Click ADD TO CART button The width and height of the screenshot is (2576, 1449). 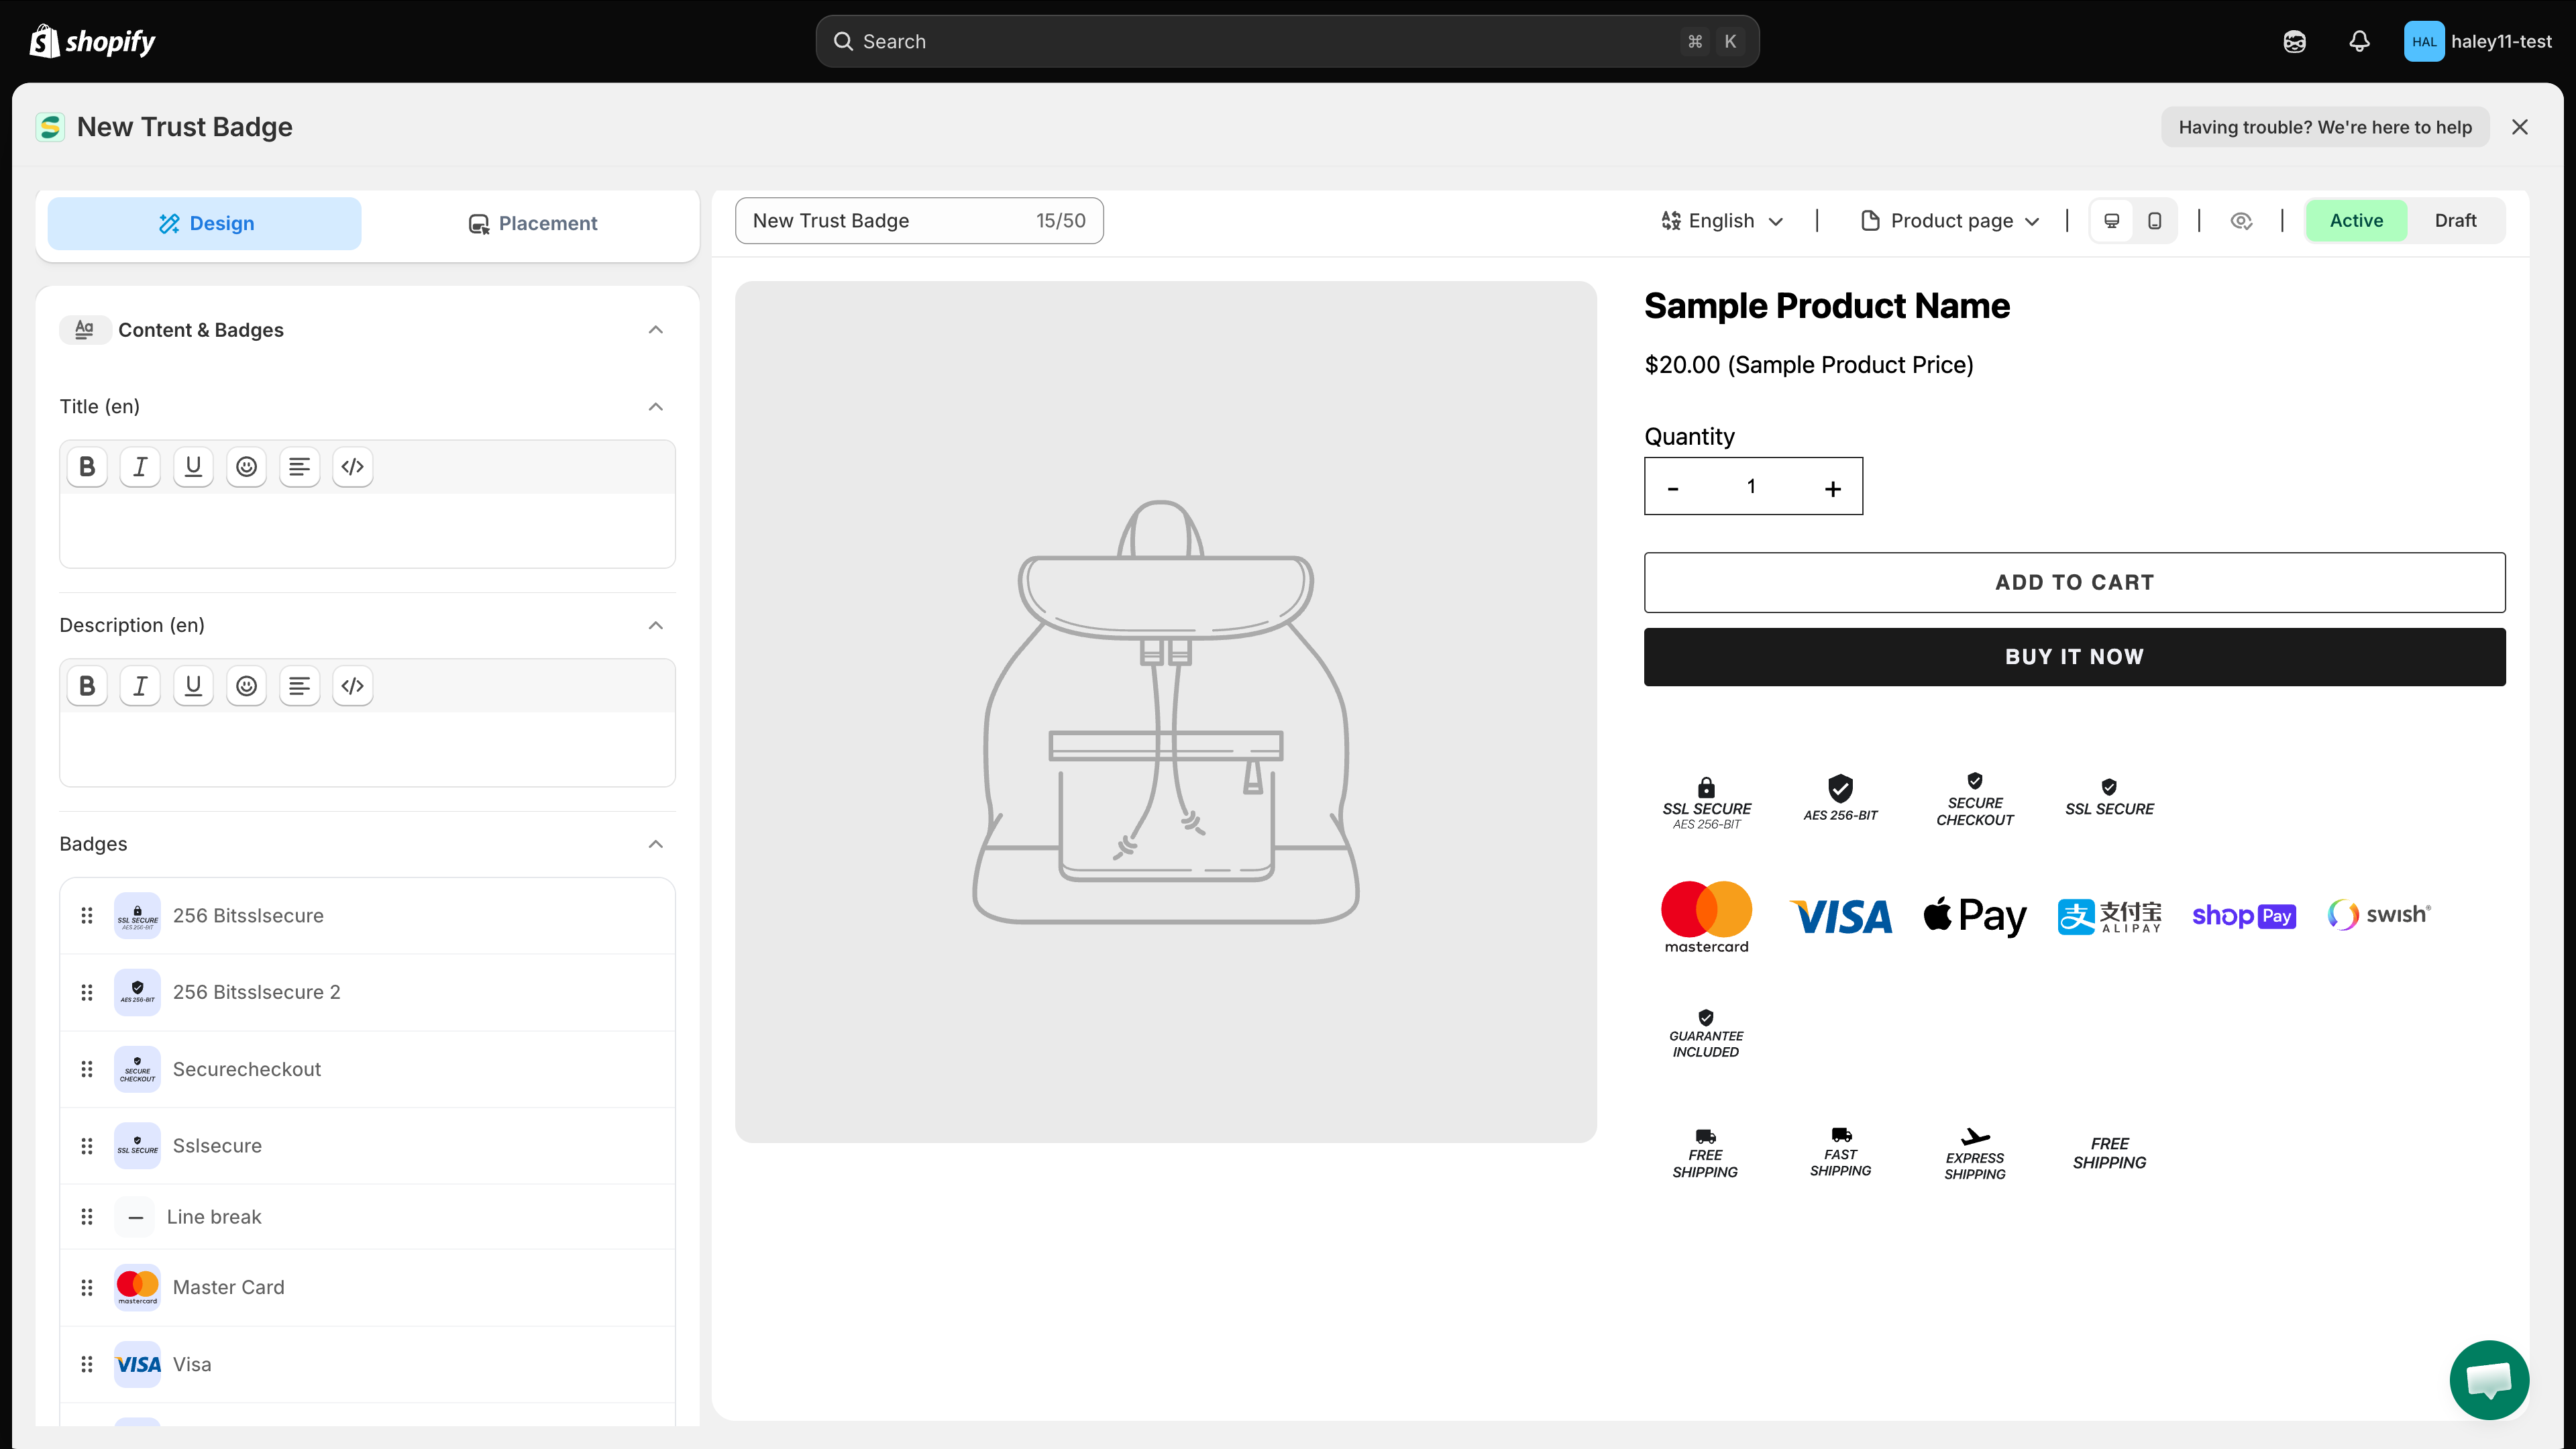pyautogui.click(x=2074, y=582)
